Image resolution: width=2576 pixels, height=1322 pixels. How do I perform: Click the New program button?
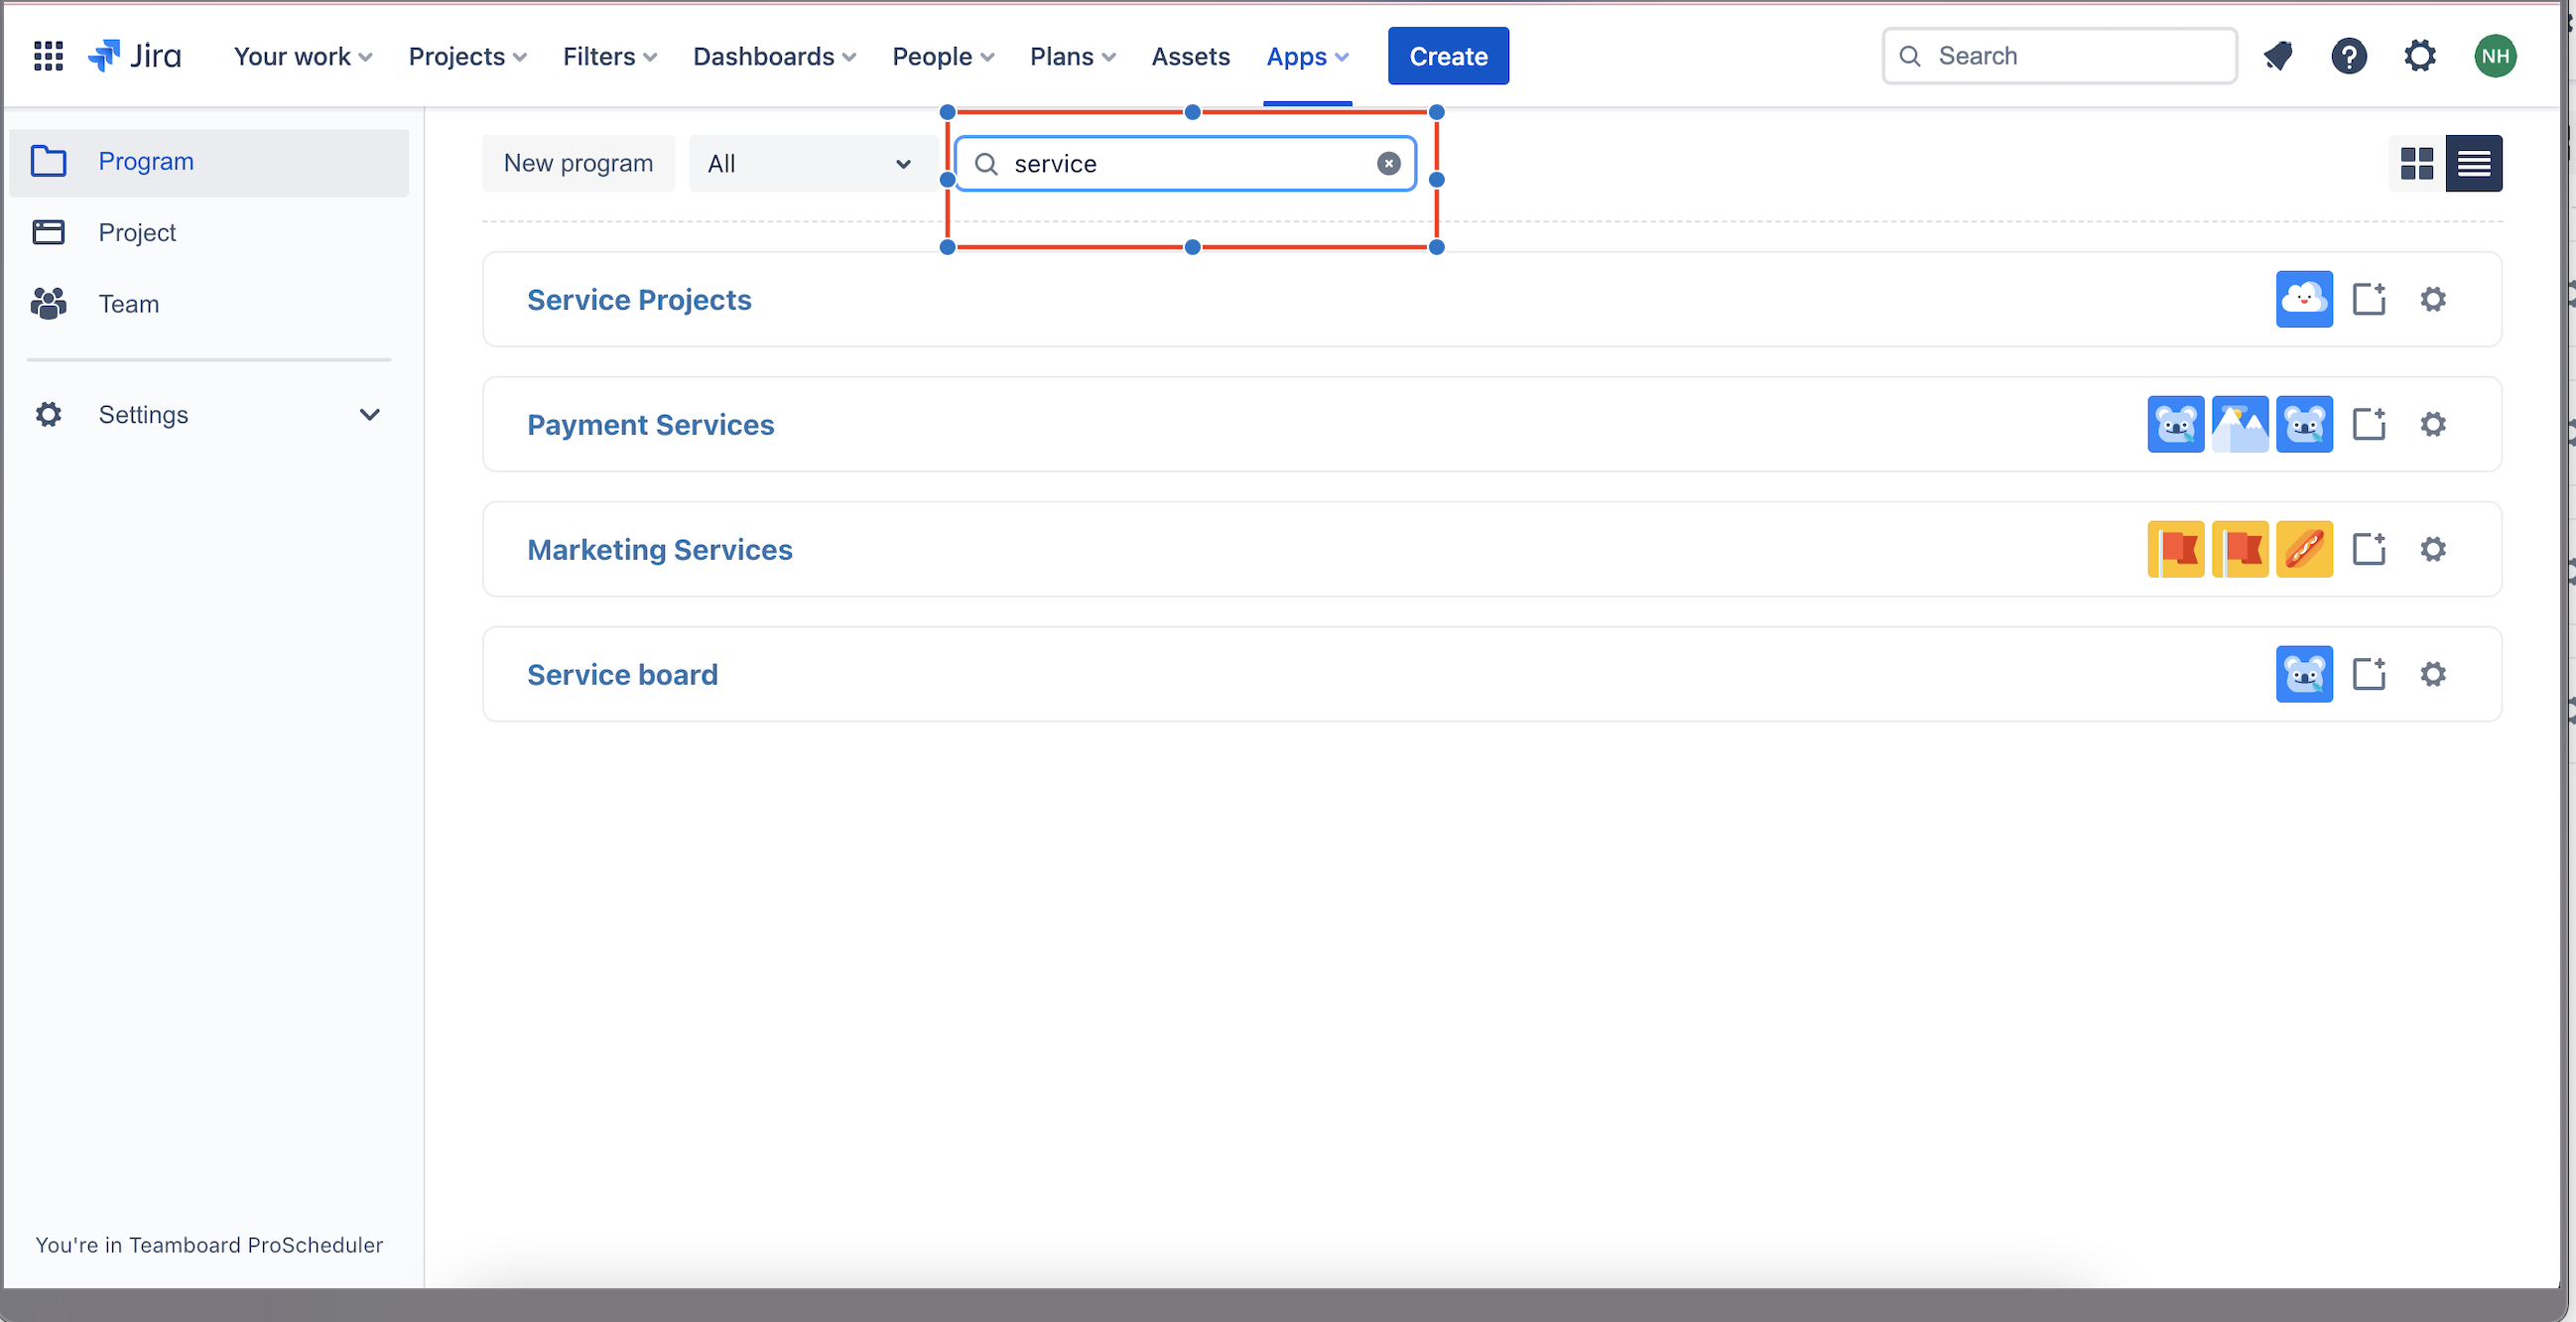pos(578,164)
